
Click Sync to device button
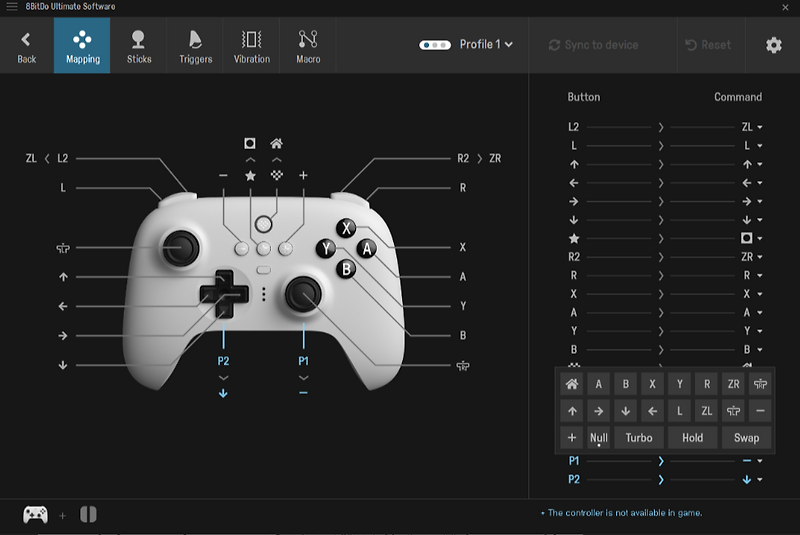pos(593,45)
